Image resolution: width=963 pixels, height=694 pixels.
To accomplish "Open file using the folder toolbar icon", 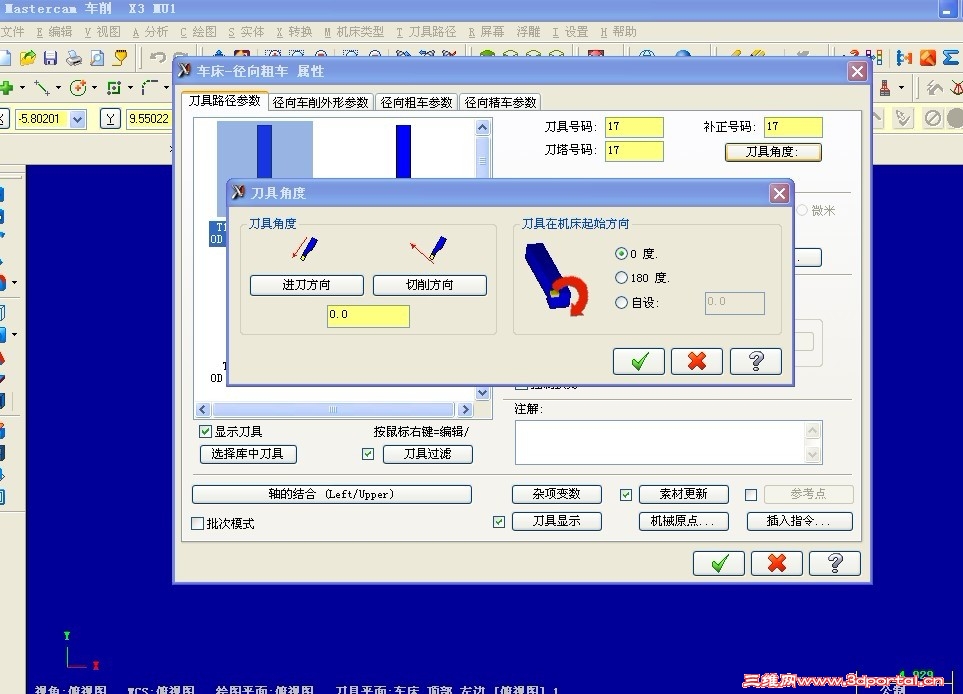I will [x=28, y=58].
